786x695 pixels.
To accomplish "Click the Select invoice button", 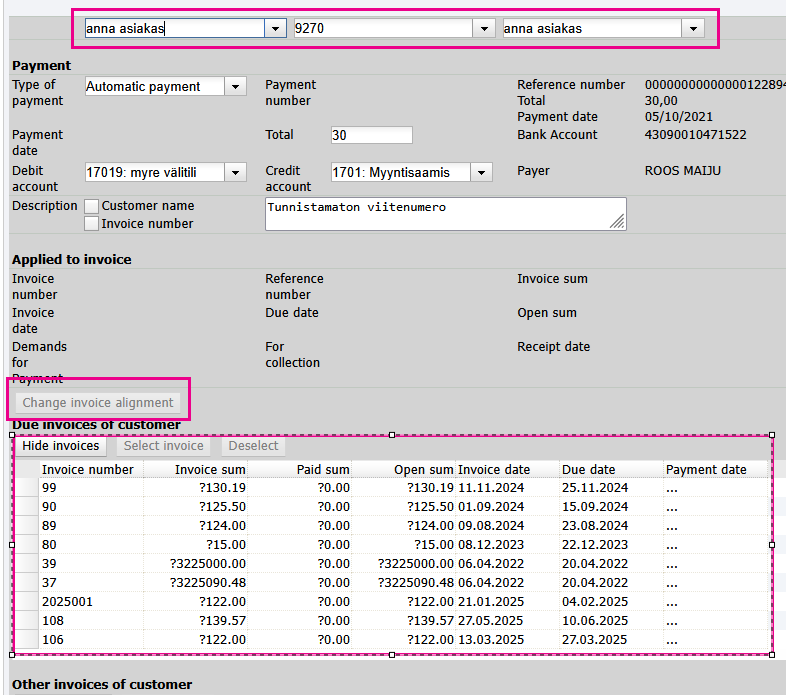I will 163,446.
